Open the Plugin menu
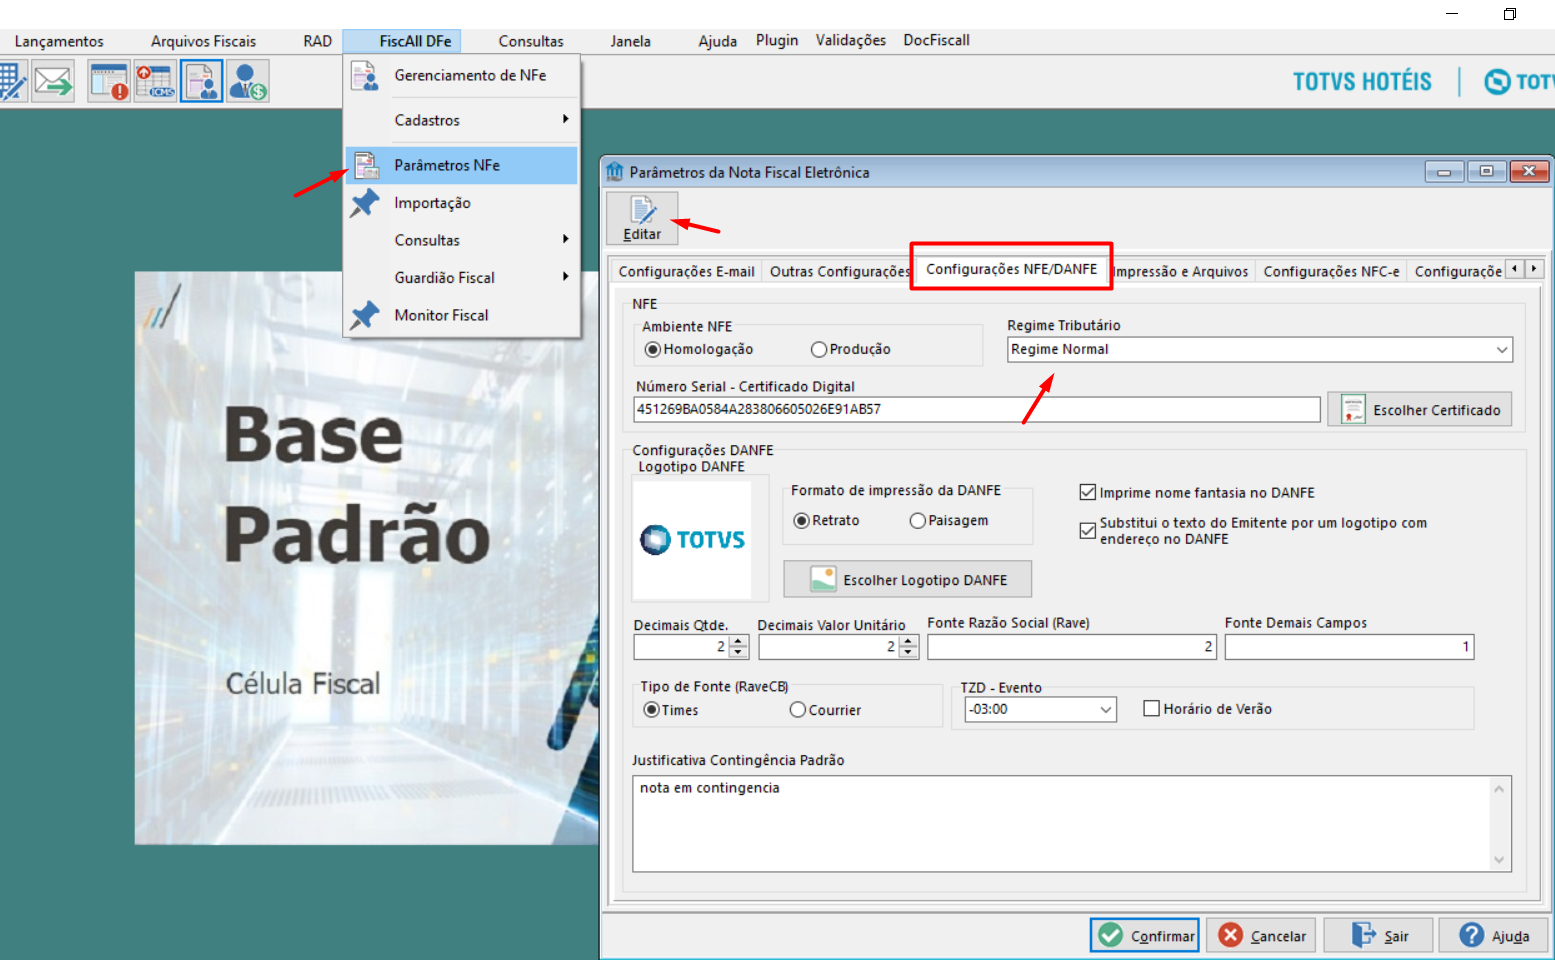Image resolution: width=1555 pixels, height=960 pixels. (x=777, y=40)
